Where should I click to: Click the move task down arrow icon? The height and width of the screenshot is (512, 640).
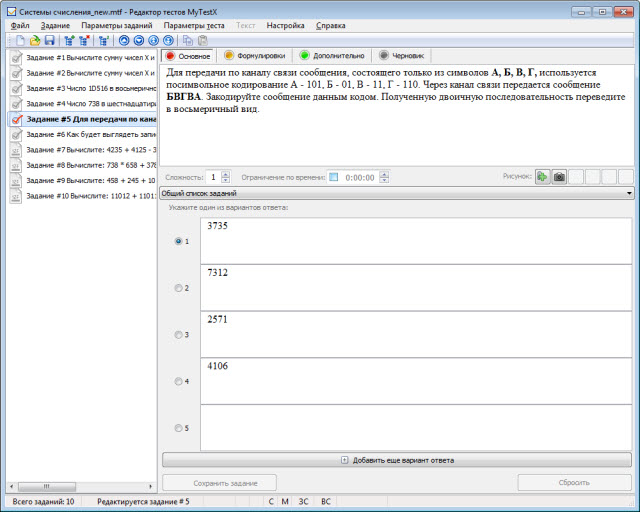click(139, 40)
